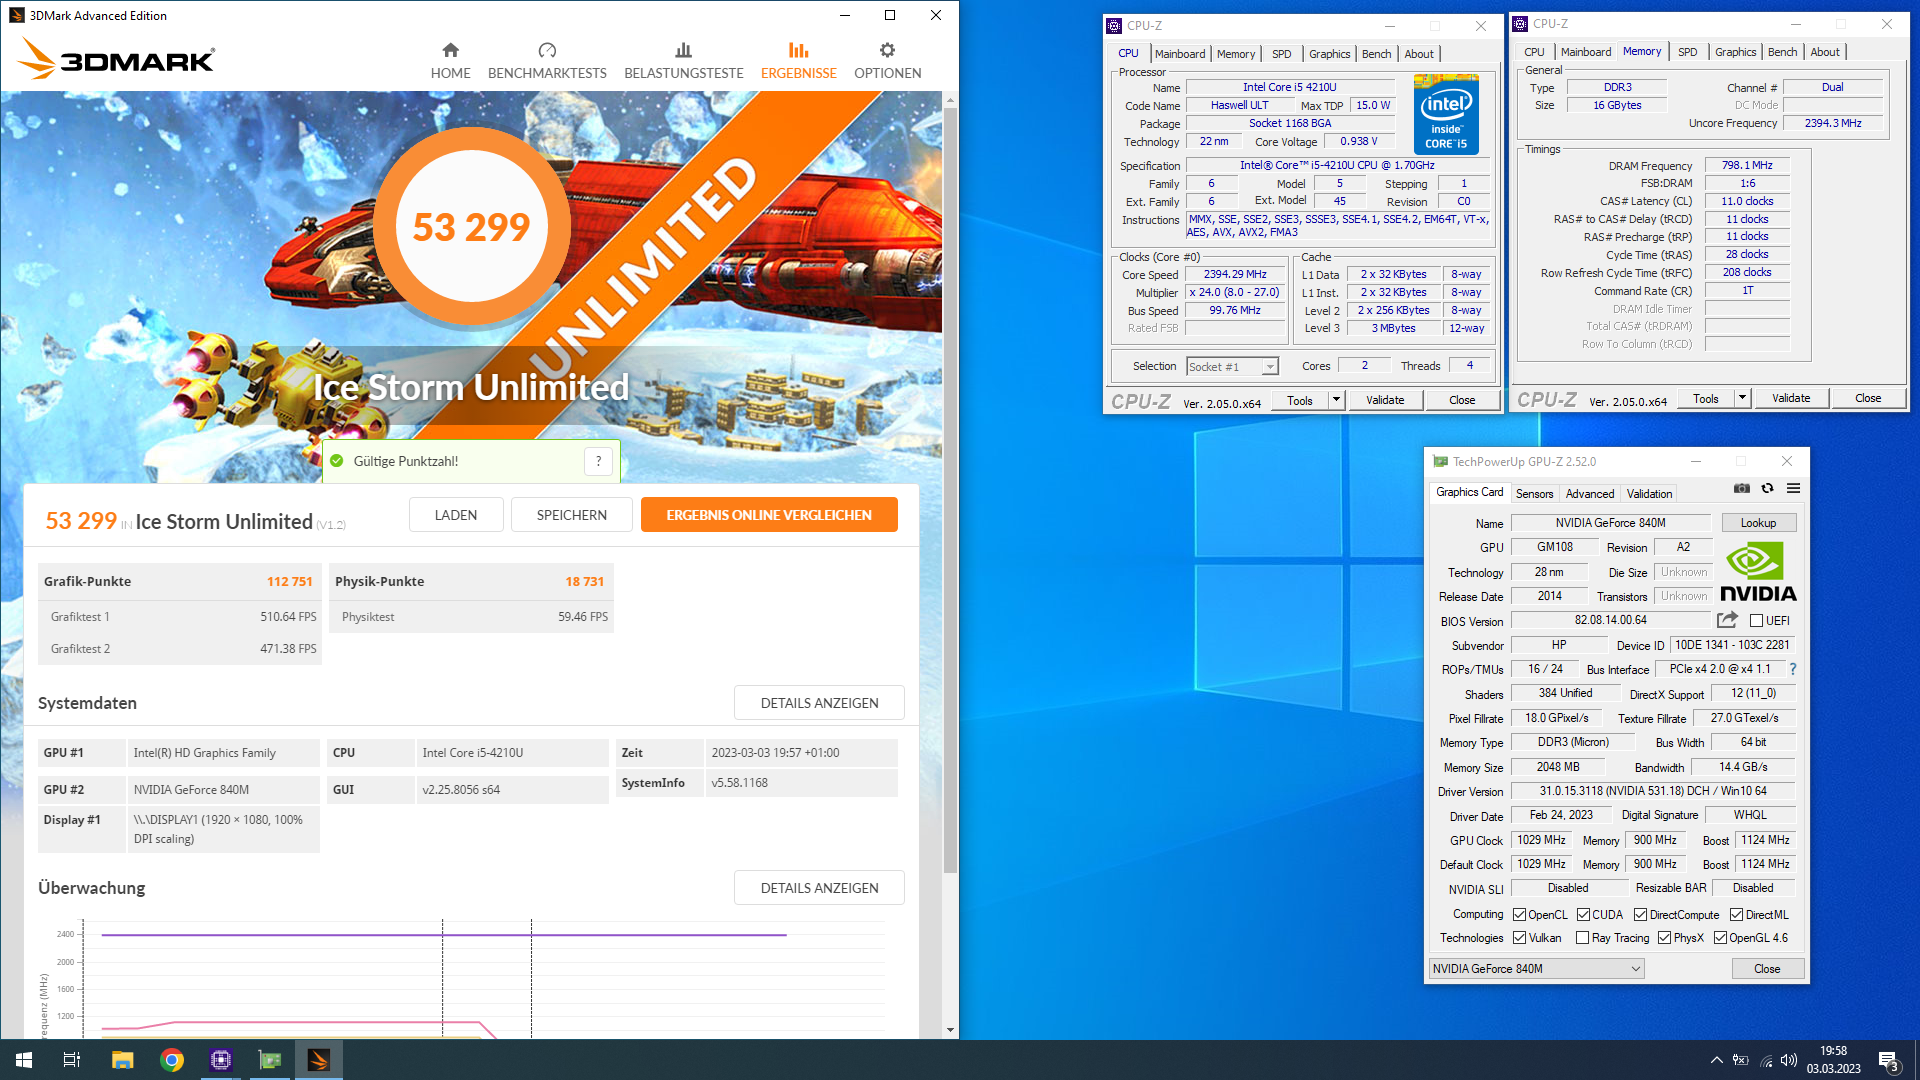The height and width of the screenshot is (1080, 1920).
Task: Open the notification center
Action: coord(1888,1060)
